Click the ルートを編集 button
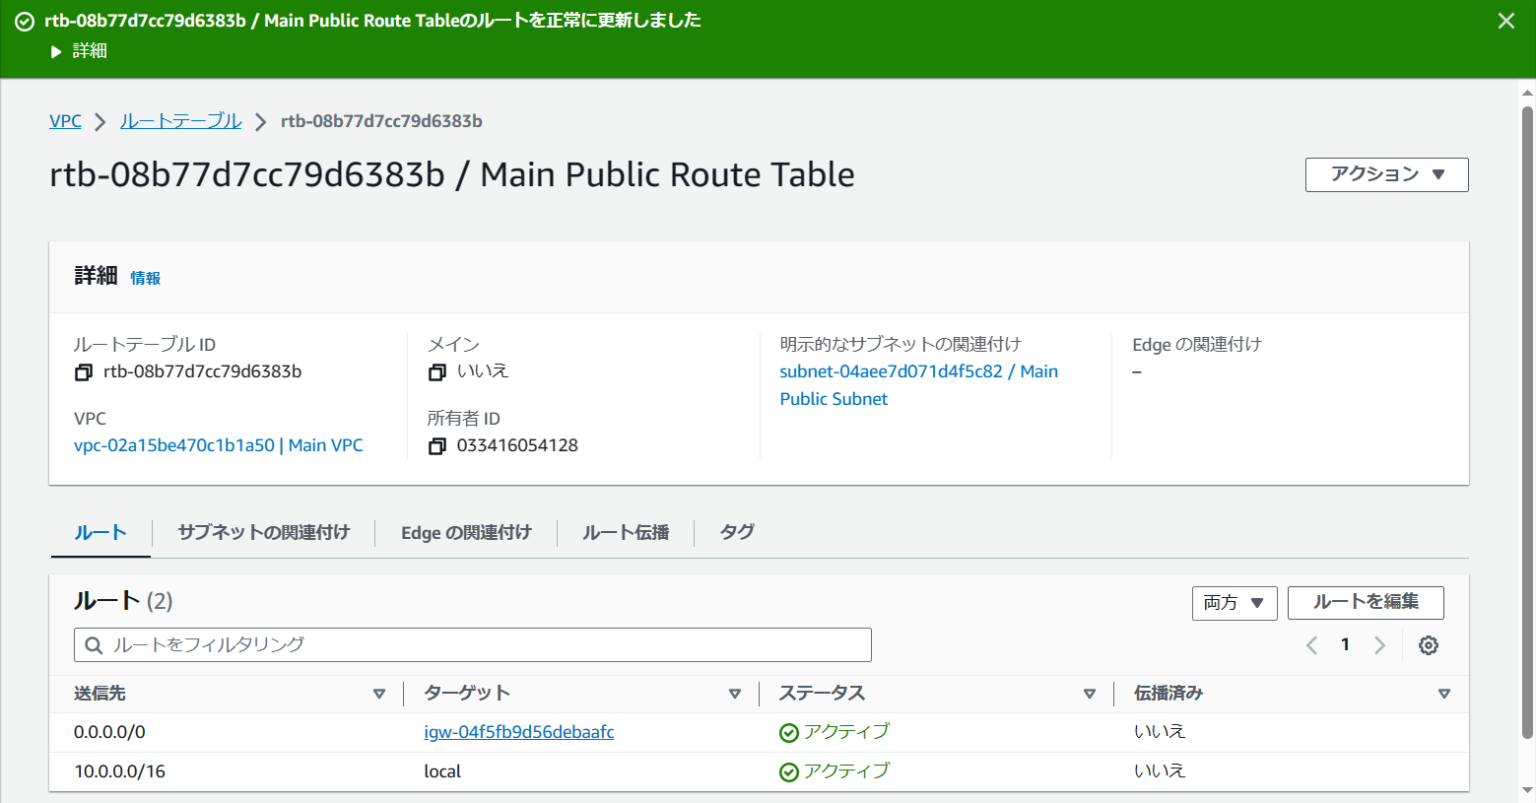The image size is (1536, 803). click(x=1365, y=603)
